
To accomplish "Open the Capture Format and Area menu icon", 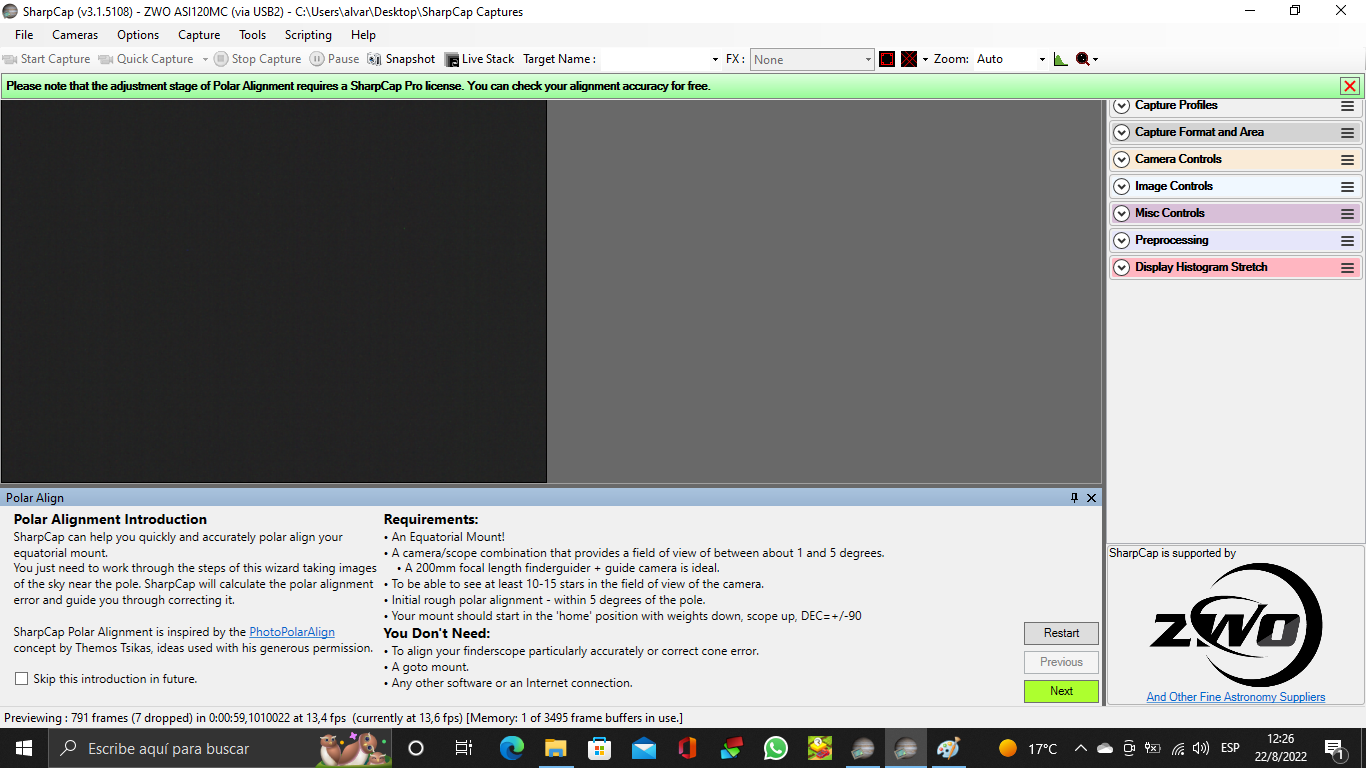I will tap(1348, 133).
